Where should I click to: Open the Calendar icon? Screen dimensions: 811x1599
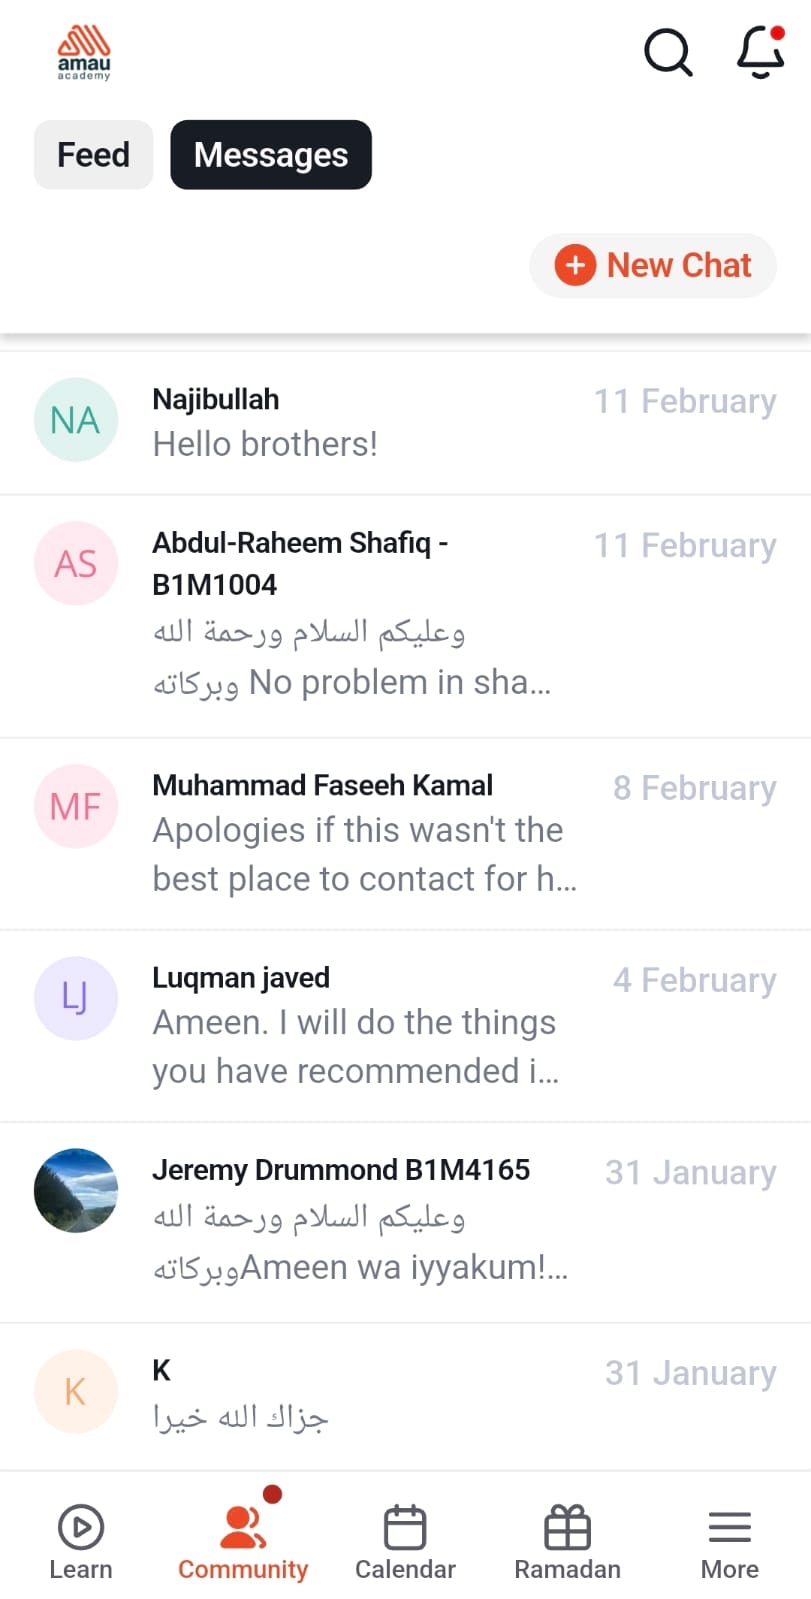point(405,1527)
